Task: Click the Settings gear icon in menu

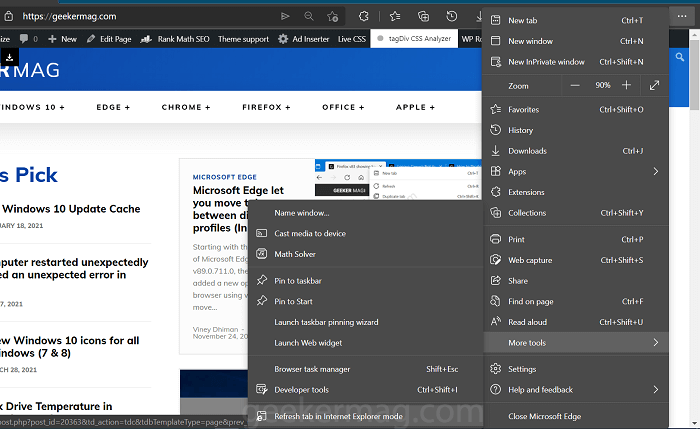Action: [496, 369]
